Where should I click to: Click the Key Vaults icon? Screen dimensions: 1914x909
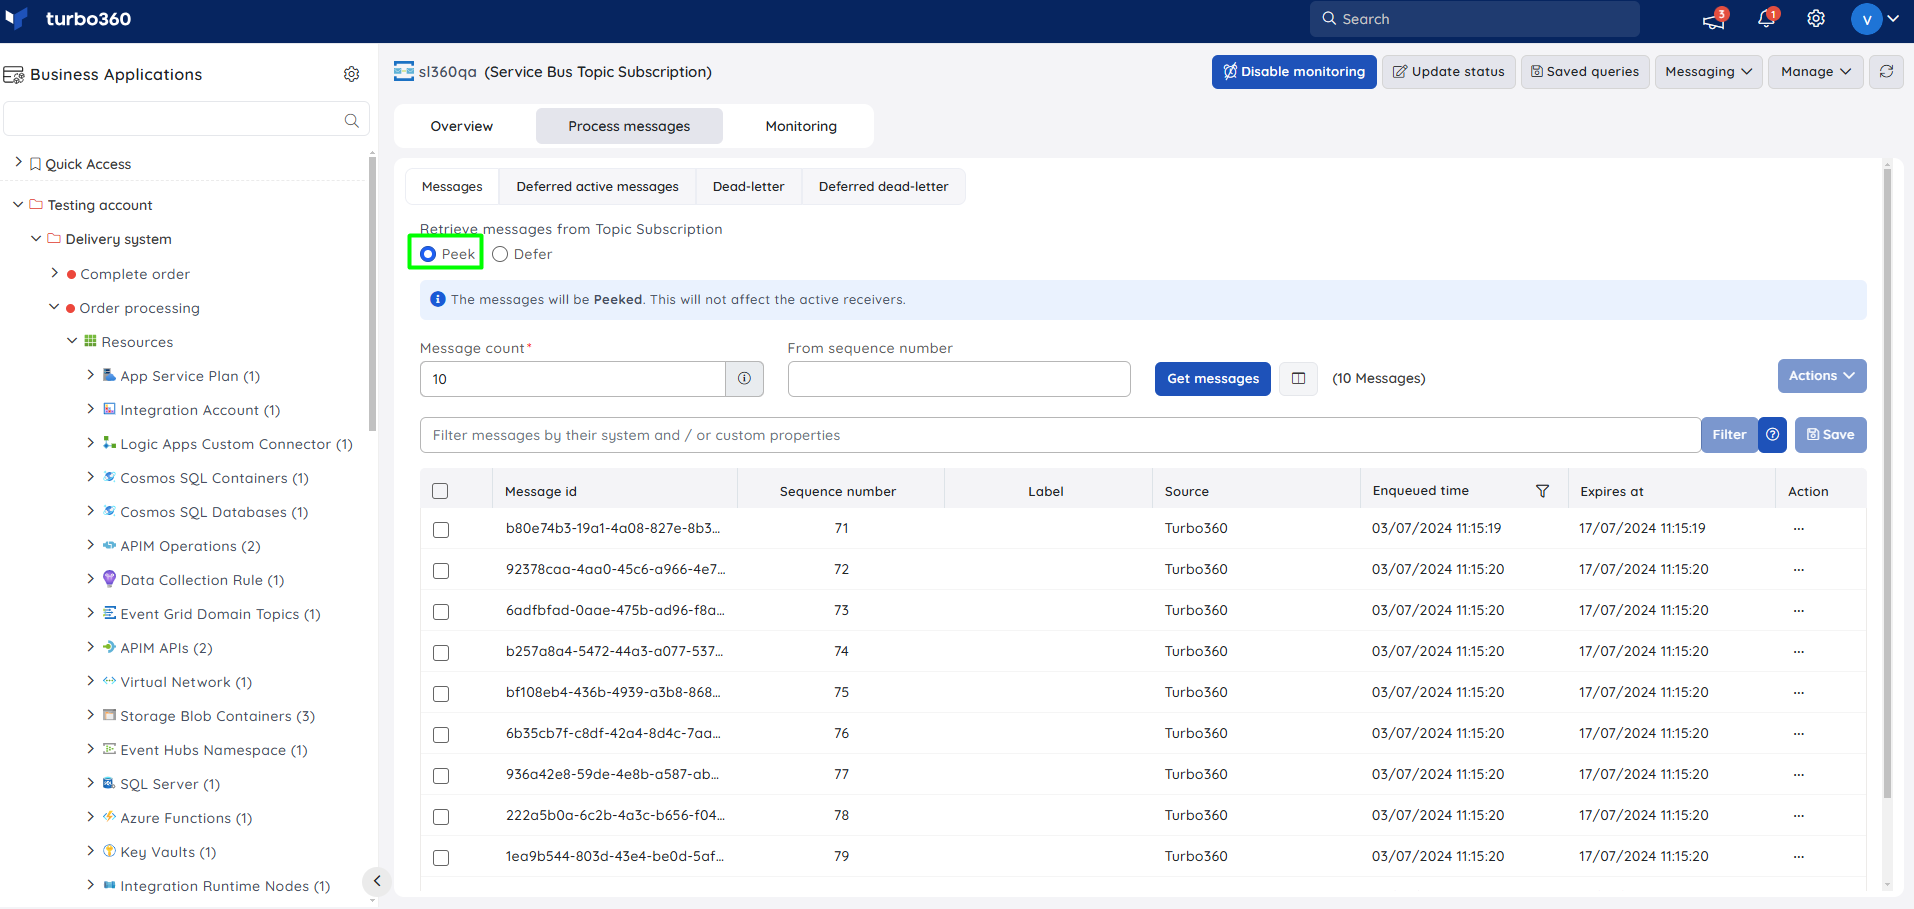110,851
